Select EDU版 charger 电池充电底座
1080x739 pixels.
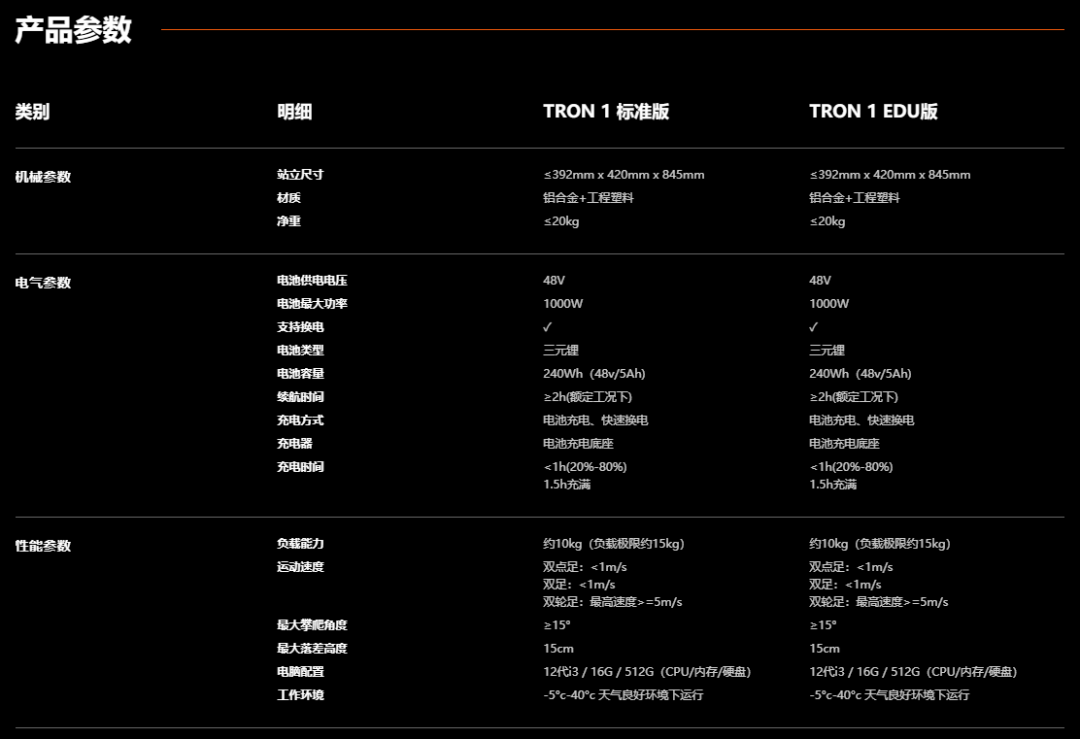point(844,444)
